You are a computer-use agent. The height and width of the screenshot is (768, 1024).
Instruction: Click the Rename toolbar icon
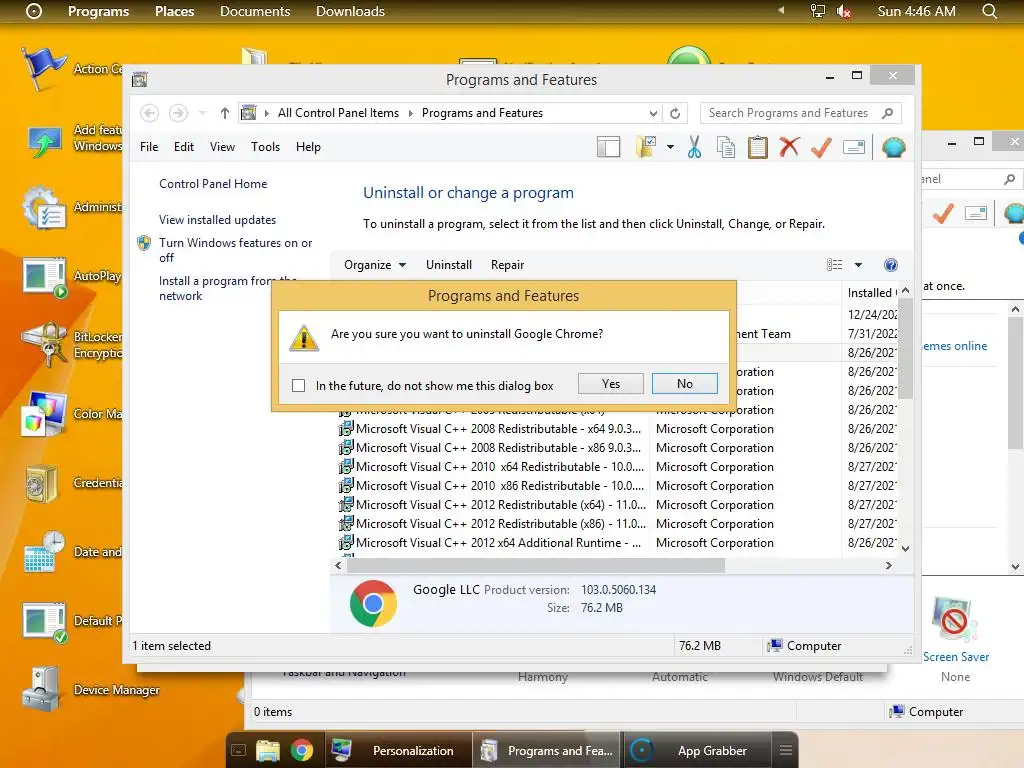854,147
